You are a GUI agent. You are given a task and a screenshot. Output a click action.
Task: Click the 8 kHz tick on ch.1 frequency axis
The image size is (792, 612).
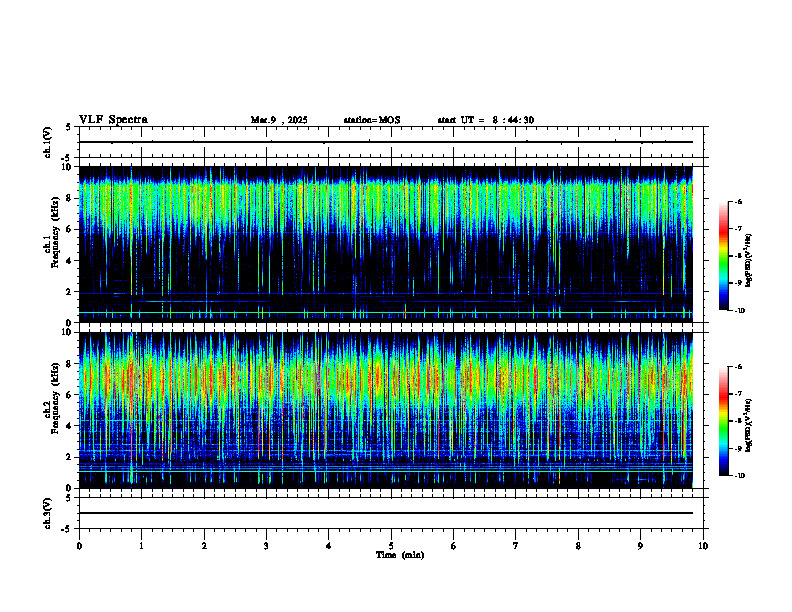70,198
